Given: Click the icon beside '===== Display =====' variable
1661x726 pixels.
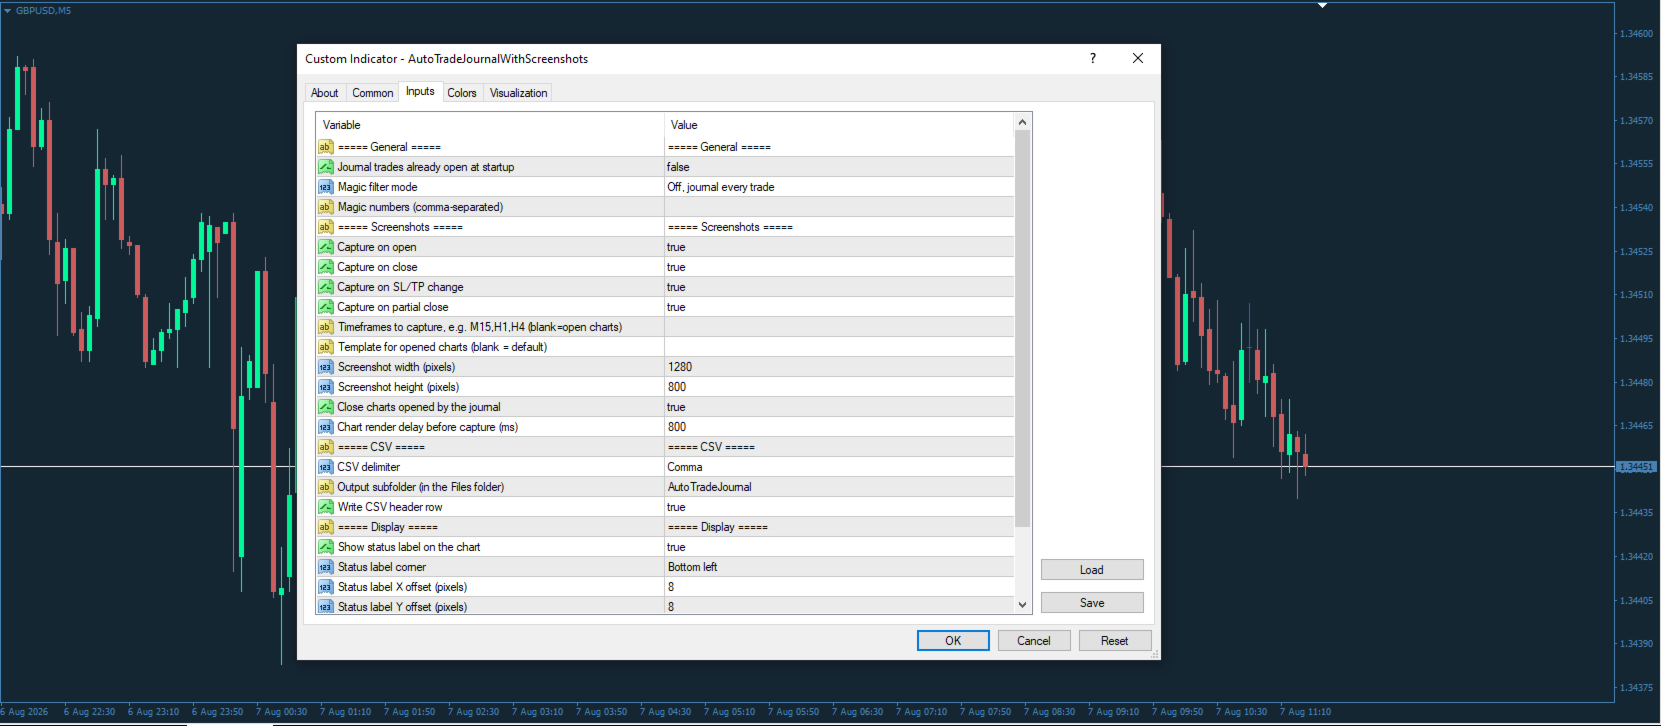Looking at the screenshot, I should [325, 527].
